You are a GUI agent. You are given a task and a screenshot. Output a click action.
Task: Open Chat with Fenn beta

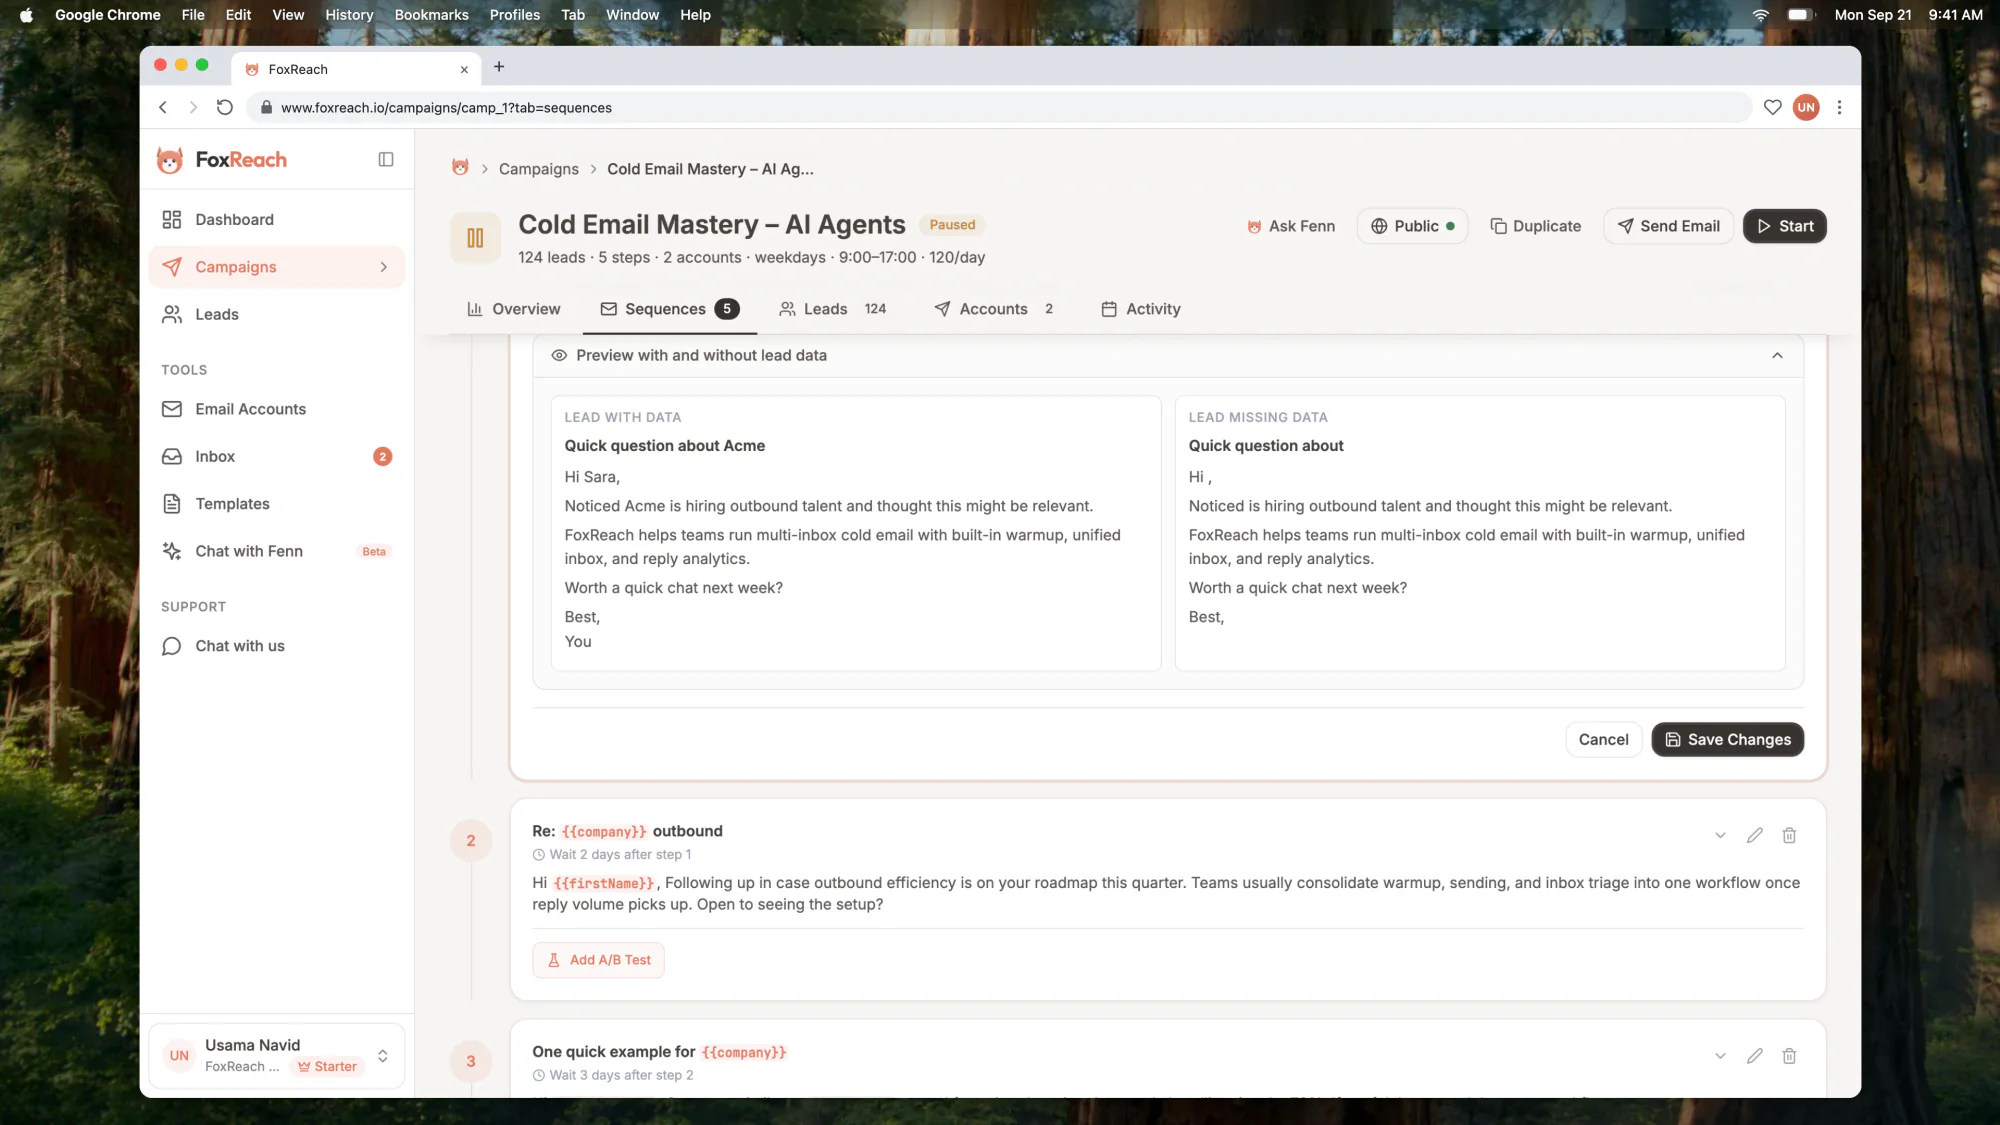click(277, 551)
